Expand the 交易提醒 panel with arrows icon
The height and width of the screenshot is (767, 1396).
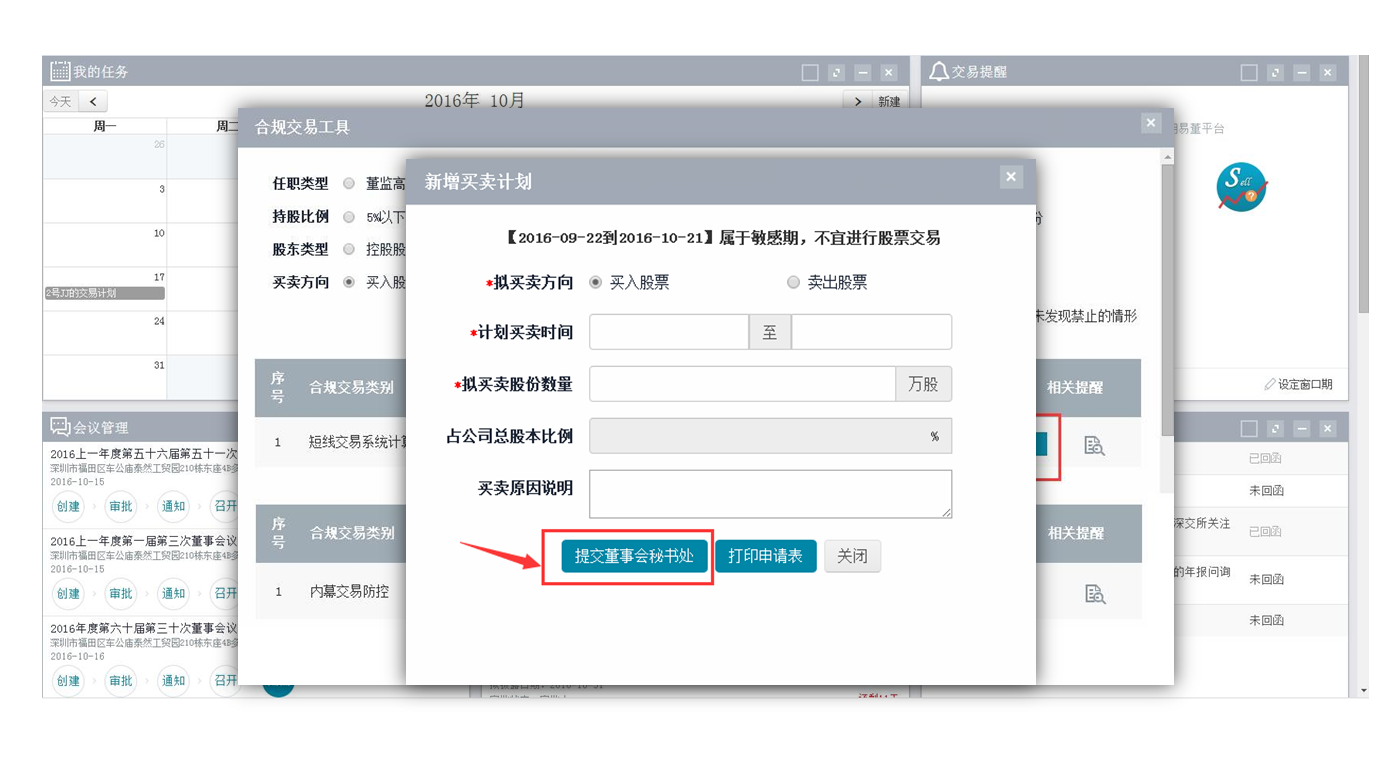1275,72
